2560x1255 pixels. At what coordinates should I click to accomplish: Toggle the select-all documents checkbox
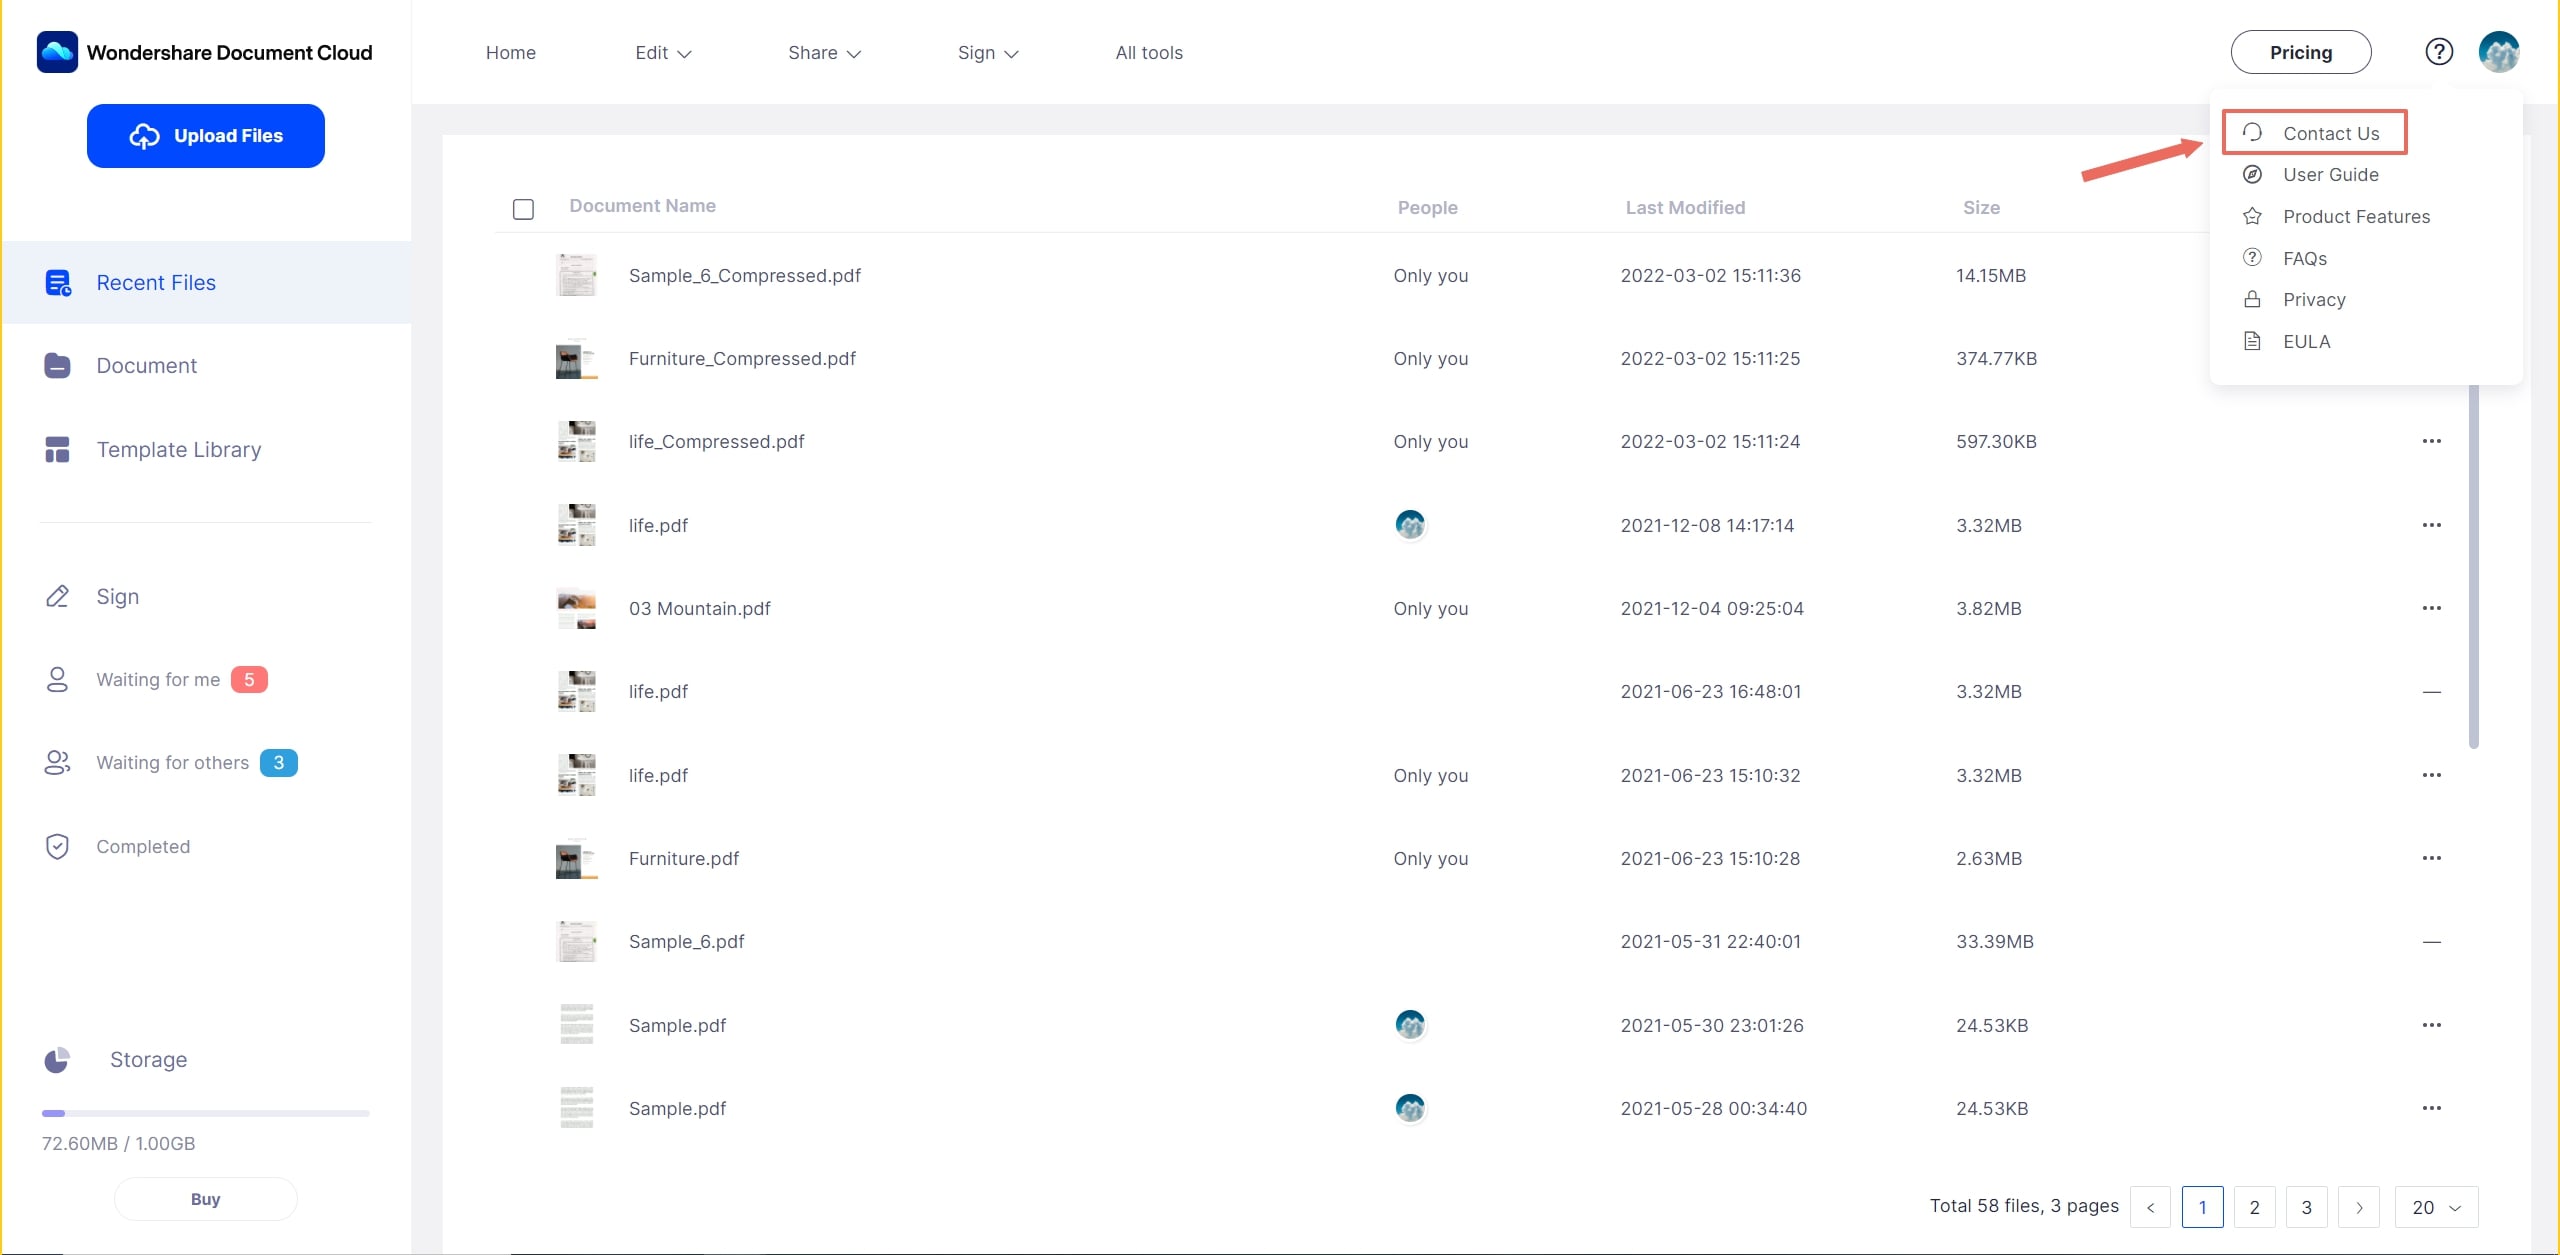(523, 209)
